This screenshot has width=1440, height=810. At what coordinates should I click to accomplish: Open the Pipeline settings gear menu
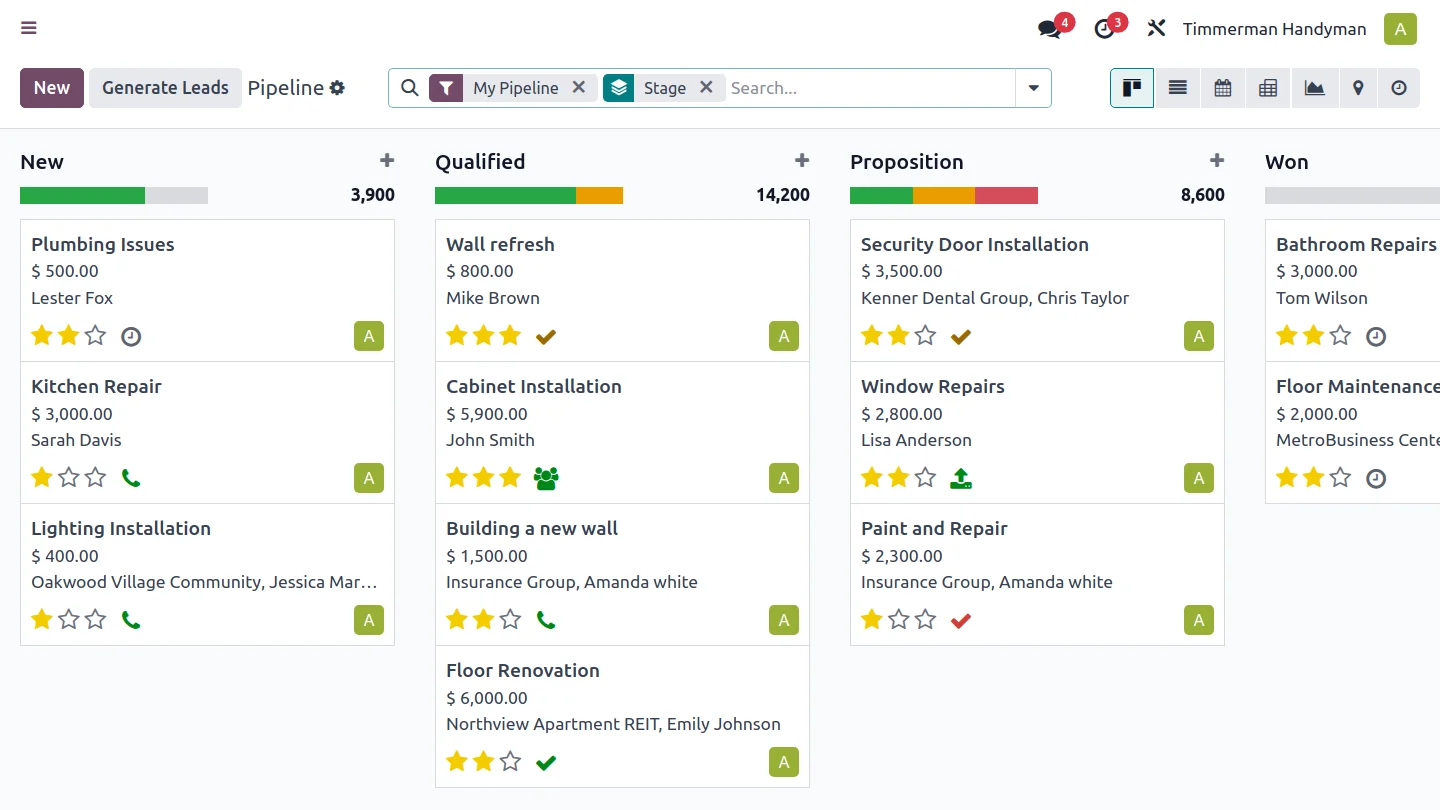[338, 88]
